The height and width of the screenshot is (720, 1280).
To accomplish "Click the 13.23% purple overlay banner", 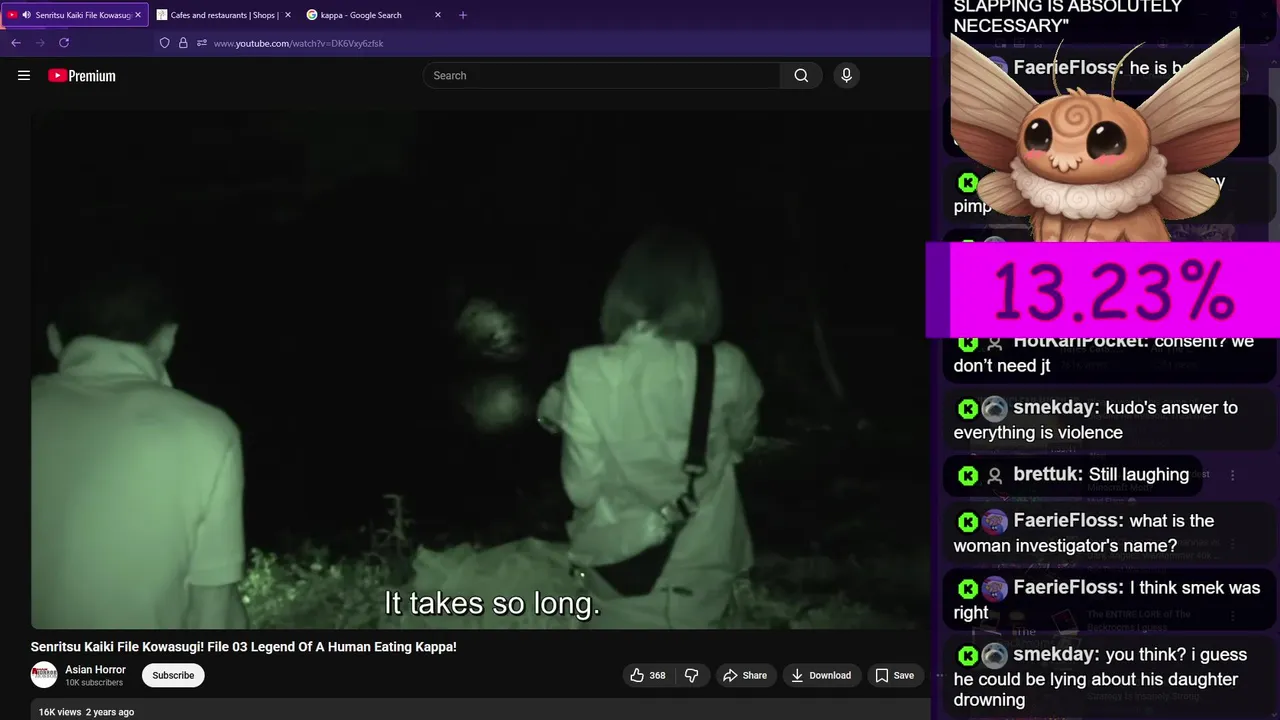I will (x=1103, y=291).
